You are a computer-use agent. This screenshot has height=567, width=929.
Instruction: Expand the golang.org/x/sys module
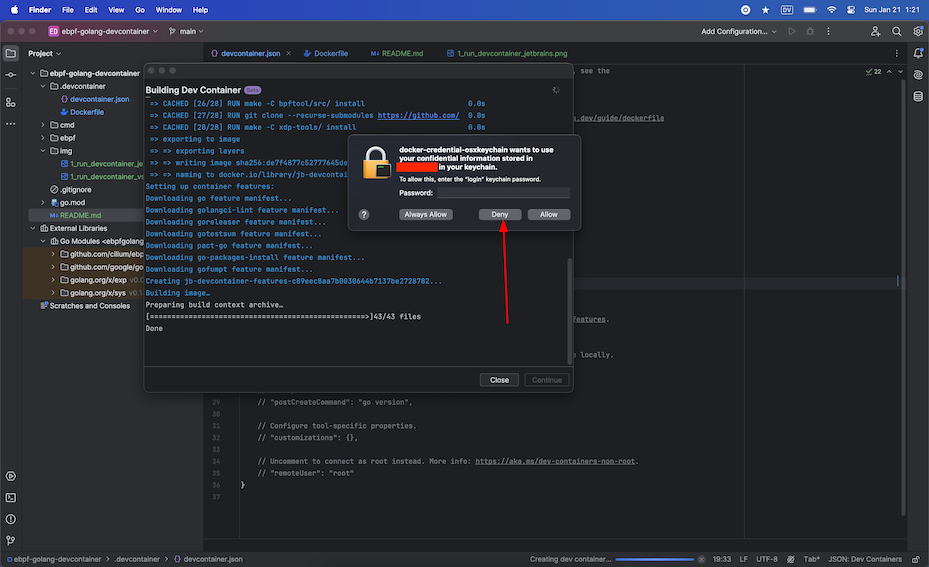click(x=53, y=293)
